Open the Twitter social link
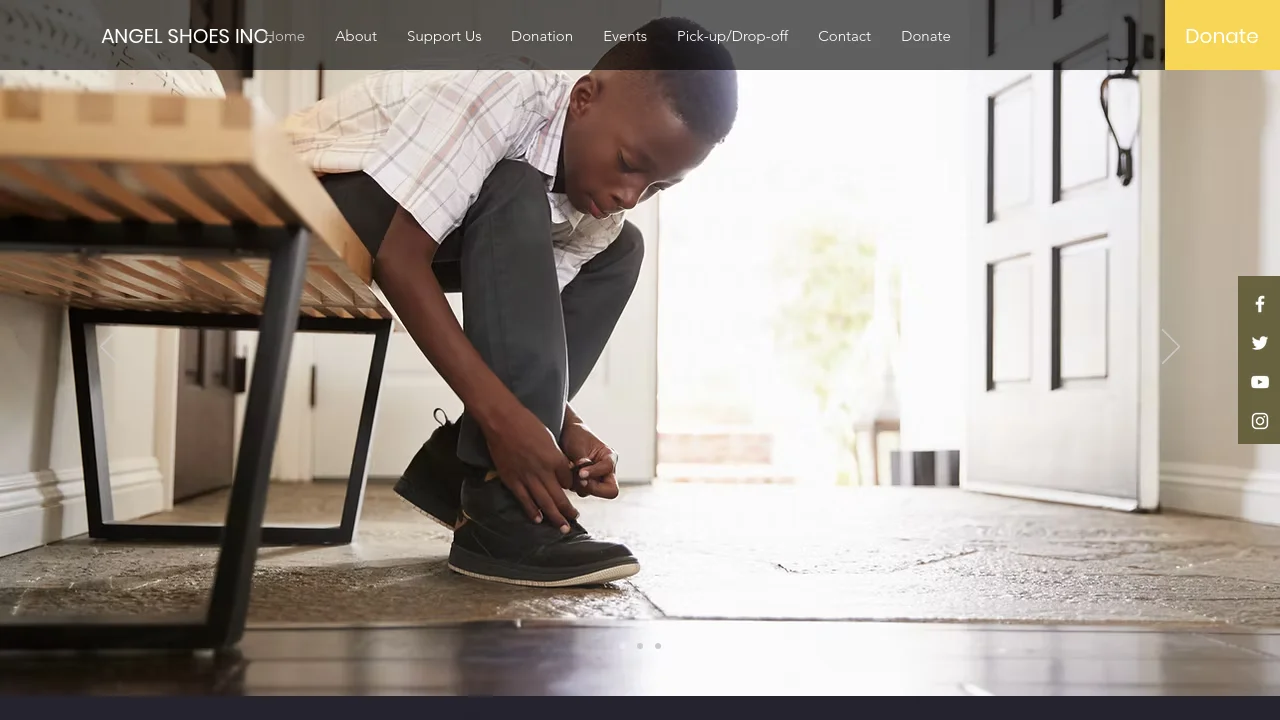The height and width of the screenshot is (720, 1280). (1260, 343)
